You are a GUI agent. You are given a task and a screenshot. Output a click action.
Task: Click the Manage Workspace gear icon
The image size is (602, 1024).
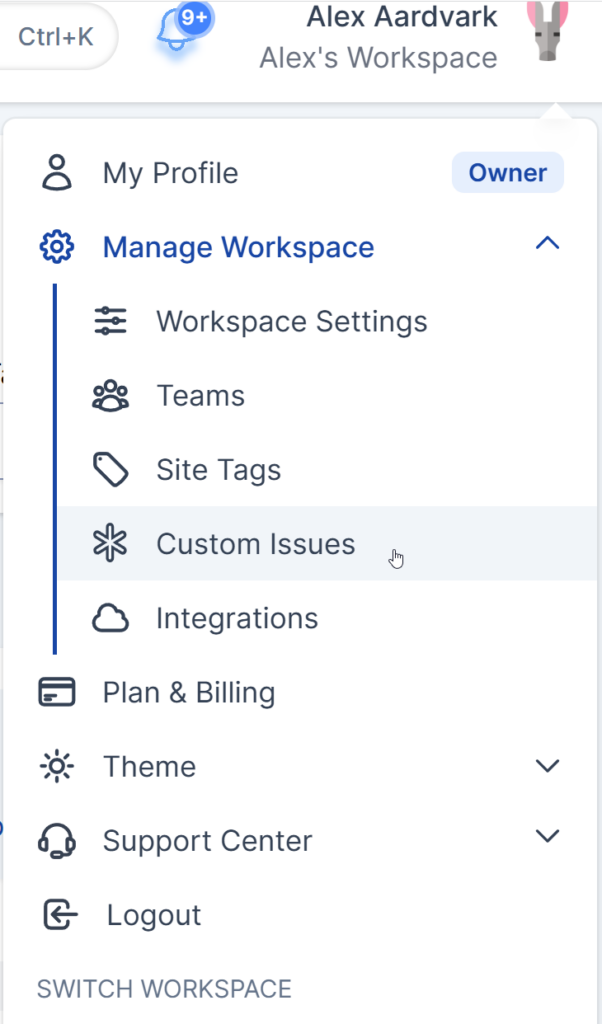point(57,247)
